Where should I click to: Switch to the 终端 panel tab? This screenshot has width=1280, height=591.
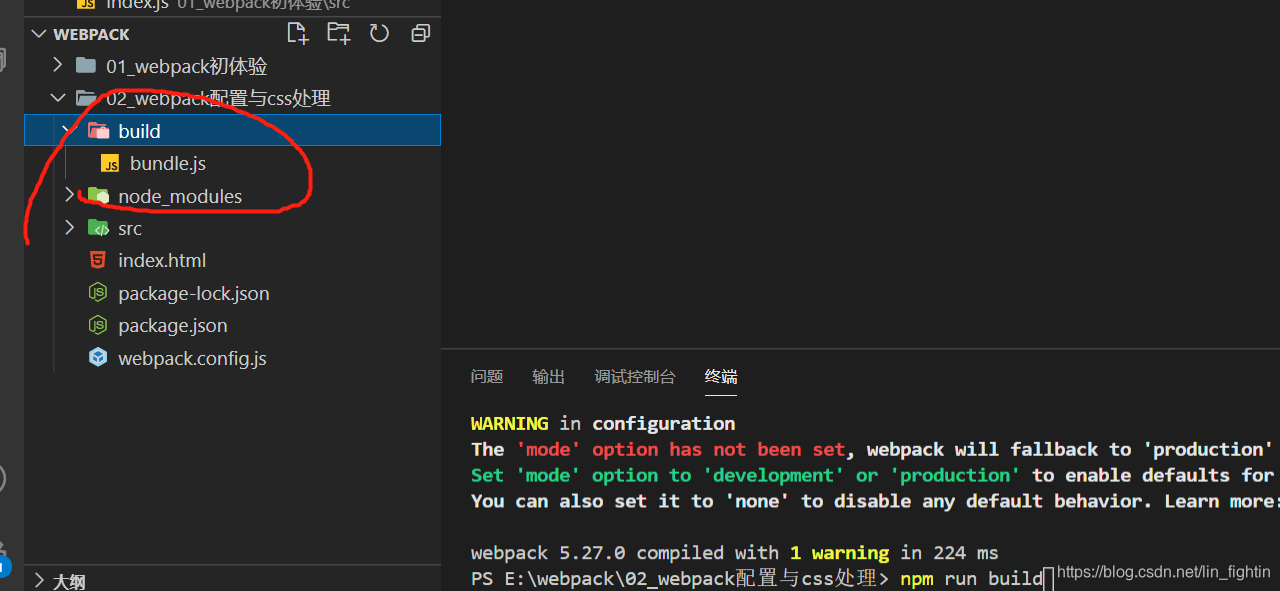pos(721,377)
